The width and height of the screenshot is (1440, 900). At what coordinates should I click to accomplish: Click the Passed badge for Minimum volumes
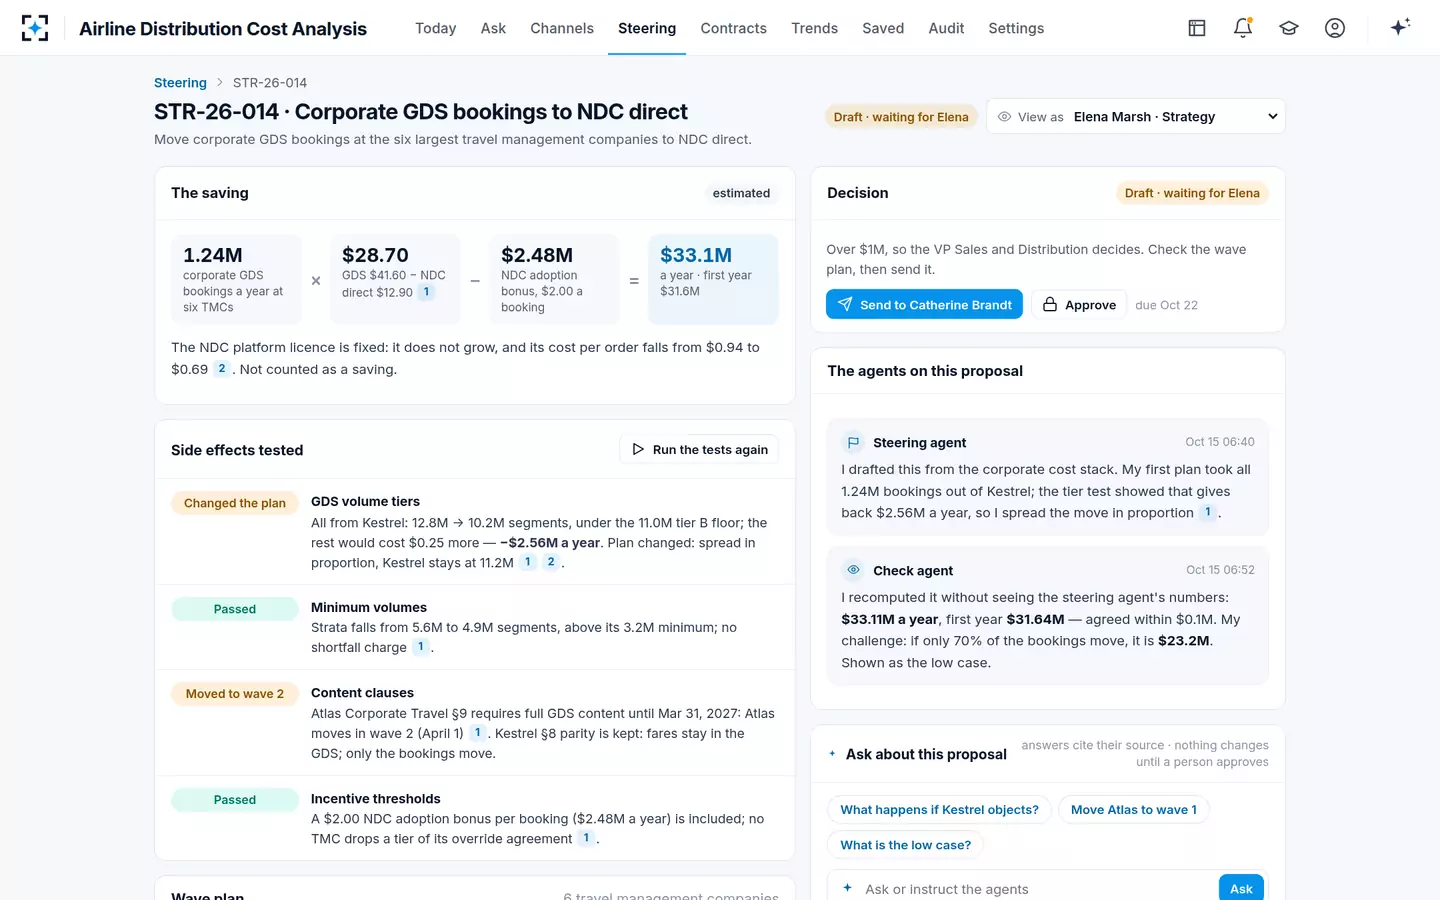235,609
